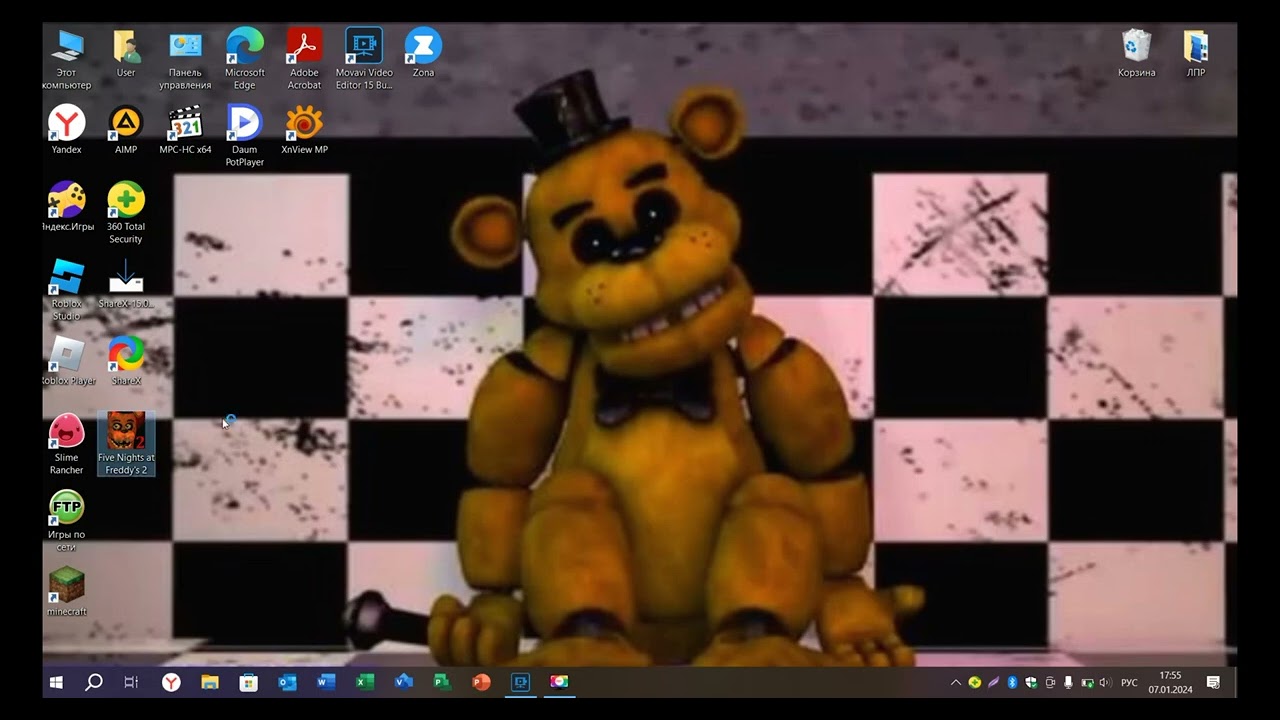Select the ShareX-15.0 installer icon
This screenshot has height=720, width=1280.
(x=126, y=284)
